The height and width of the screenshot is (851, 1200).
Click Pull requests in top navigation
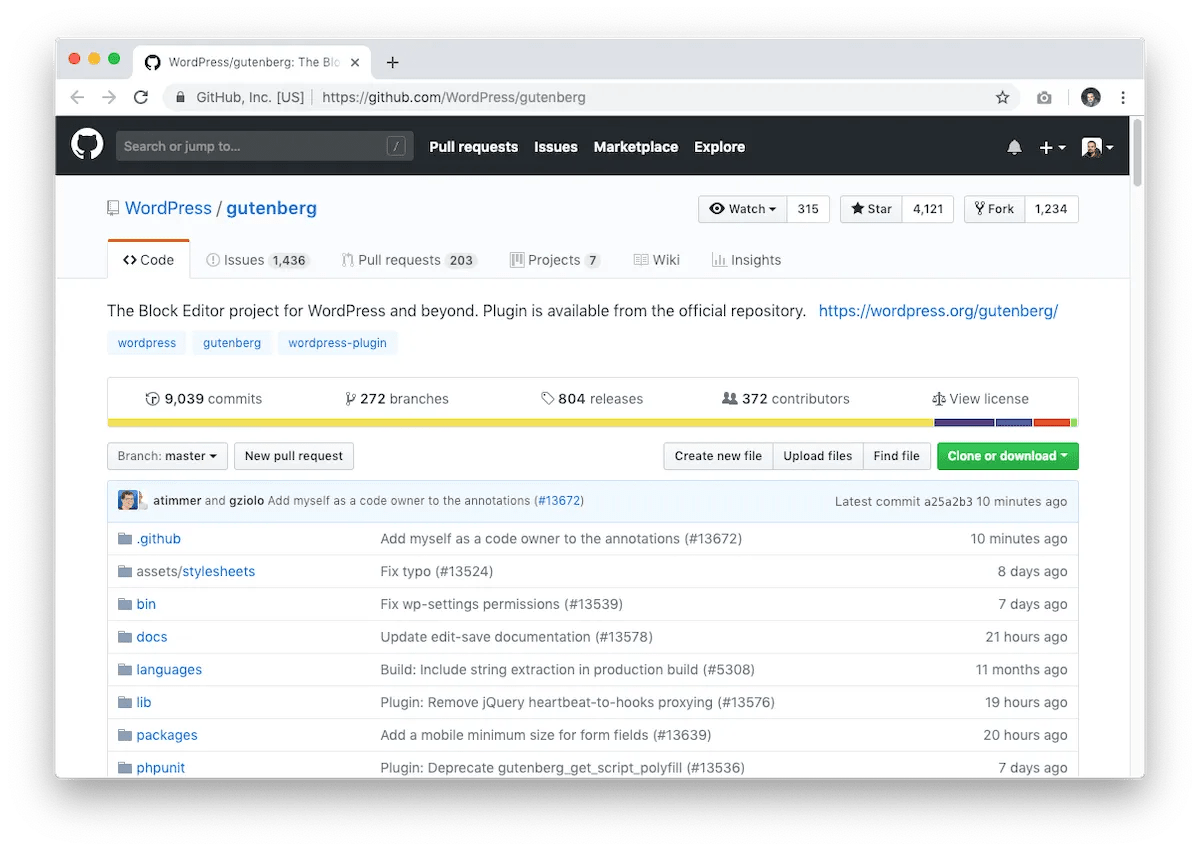pyautogui.click(x=474, y=147)
